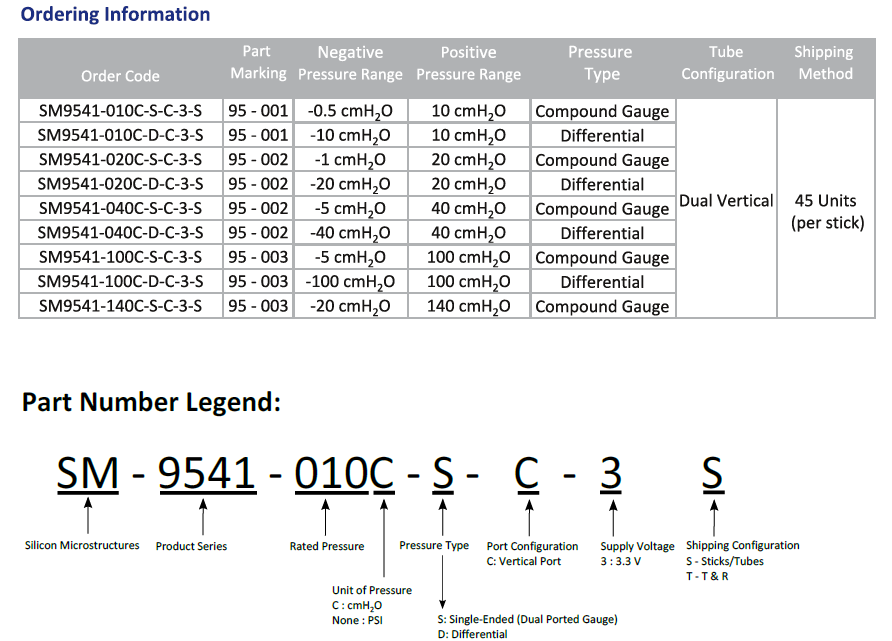The width and height of the screenshot is (892, 641).
Task: Click the Dual Vertical tube configuration cell
Action: (726, 201)
